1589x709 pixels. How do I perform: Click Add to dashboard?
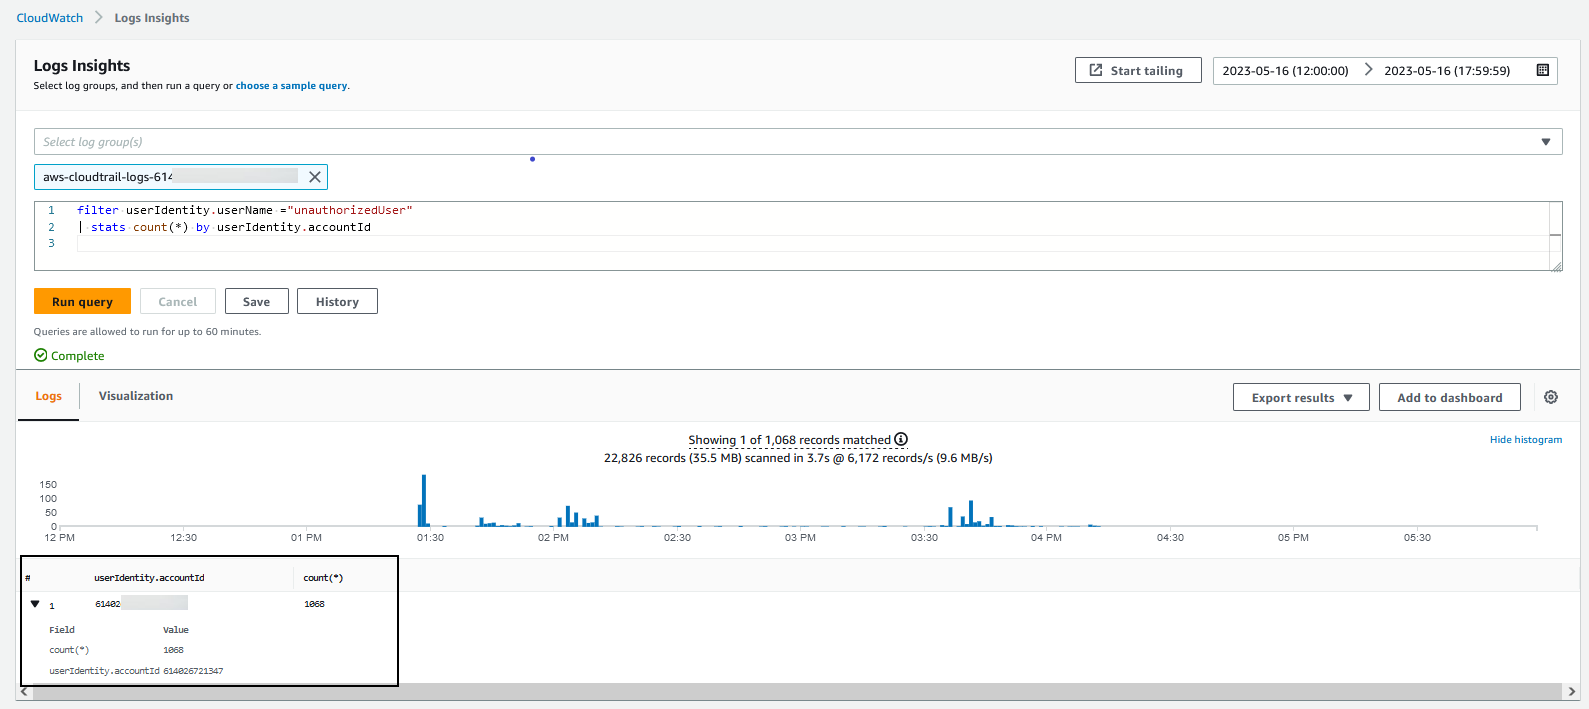click(1449, 397)
